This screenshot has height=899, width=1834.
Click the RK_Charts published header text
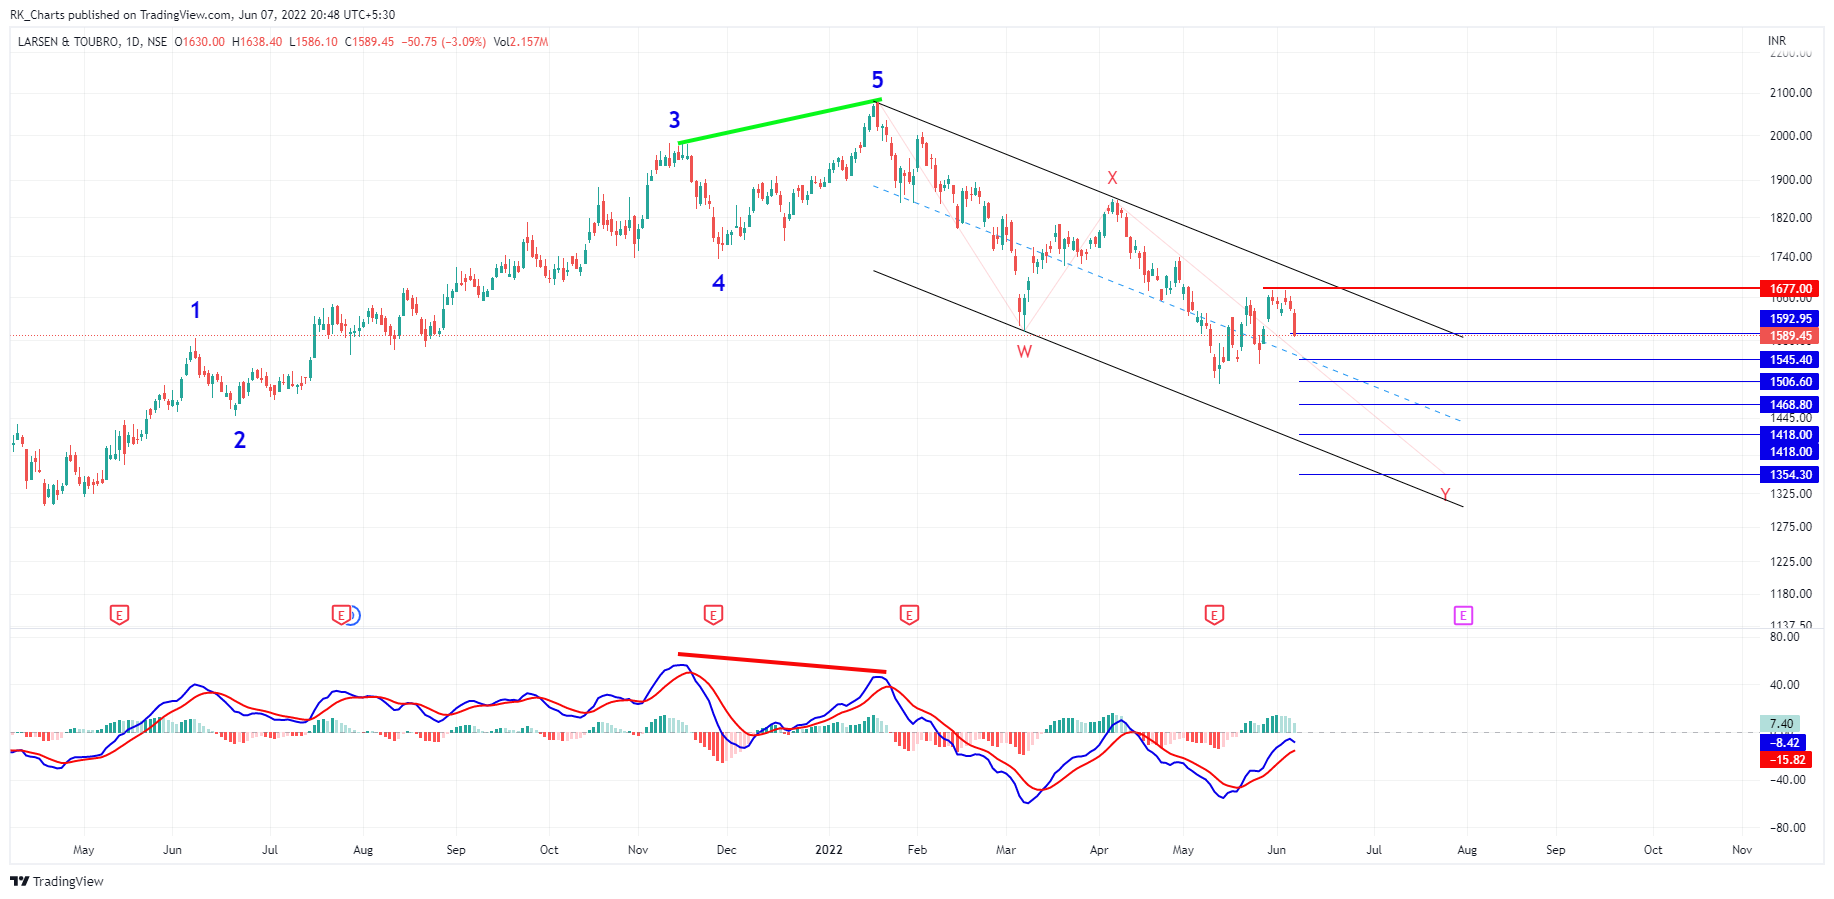pos(202,15)
